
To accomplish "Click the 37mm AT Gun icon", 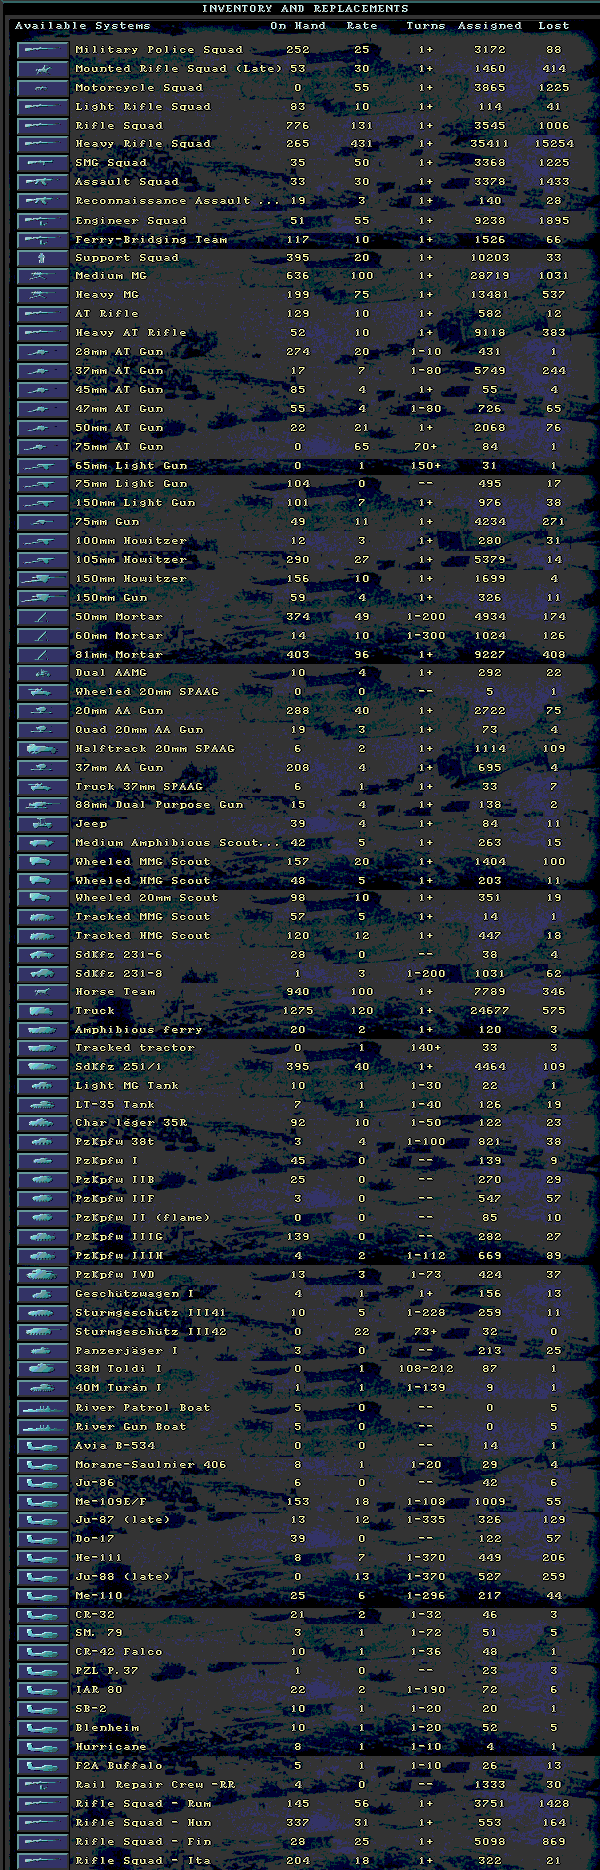I will [43, 371].
